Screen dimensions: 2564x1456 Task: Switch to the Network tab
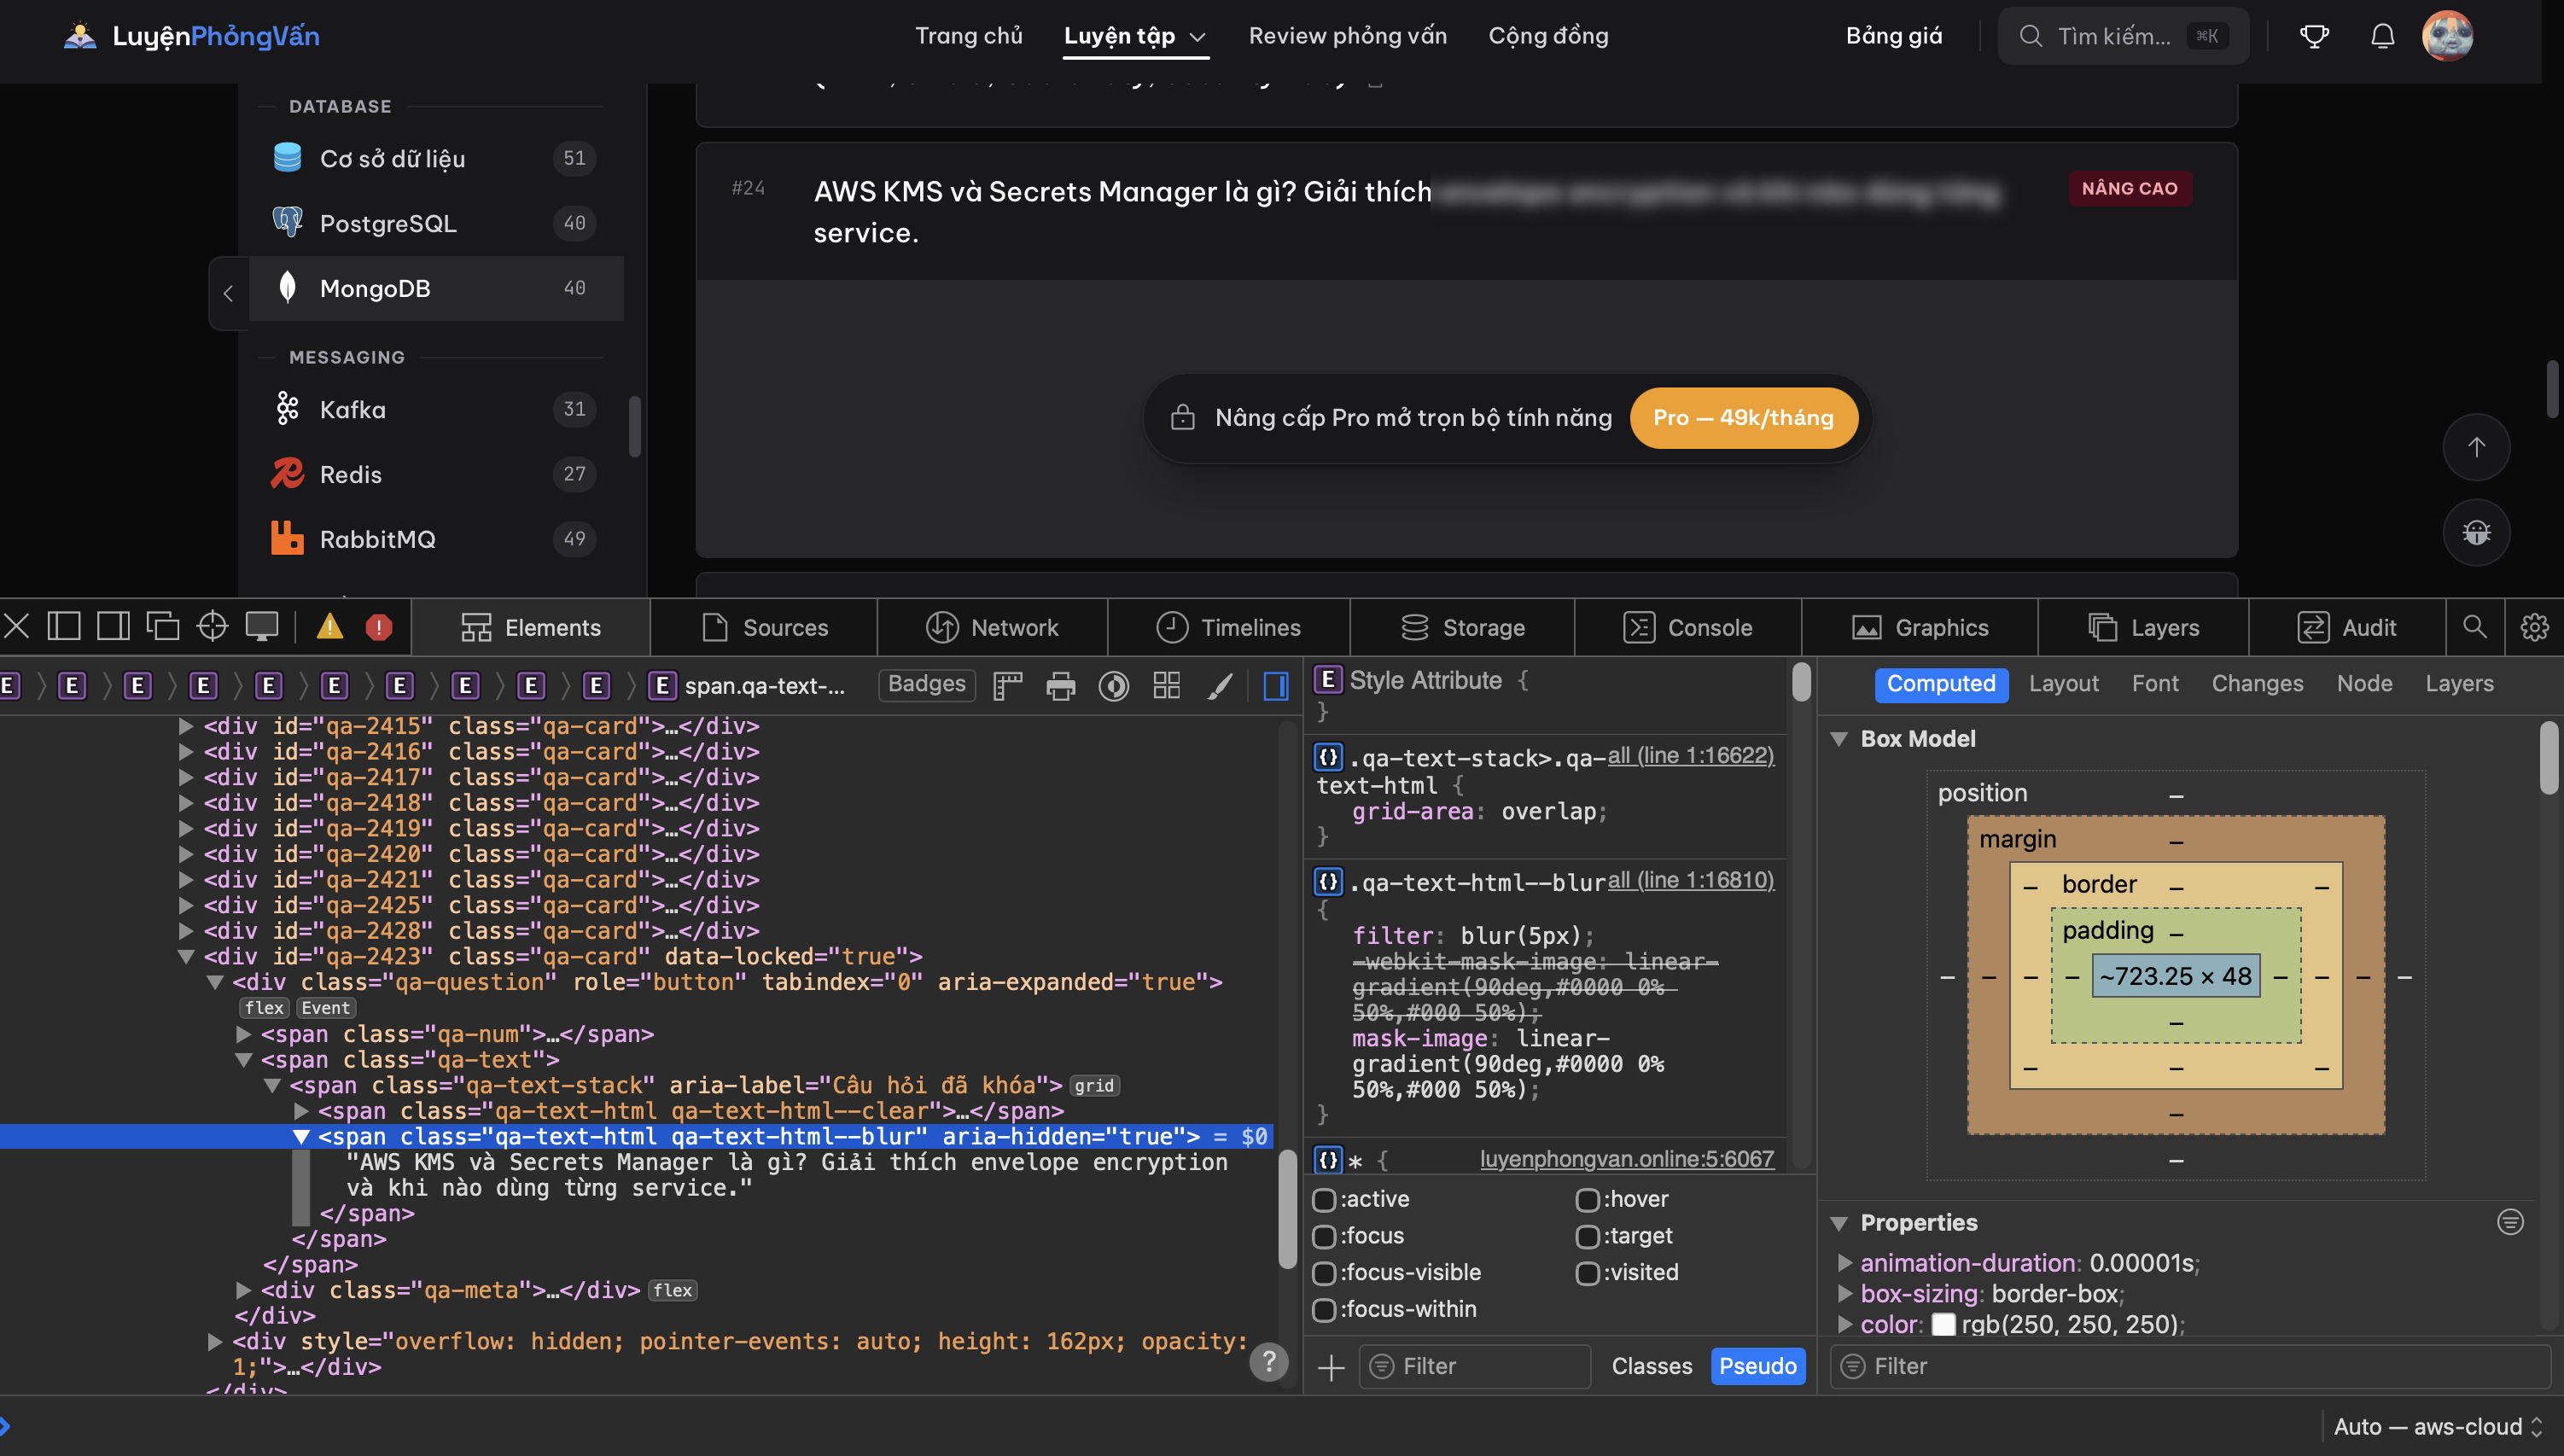tap(992, 628)
